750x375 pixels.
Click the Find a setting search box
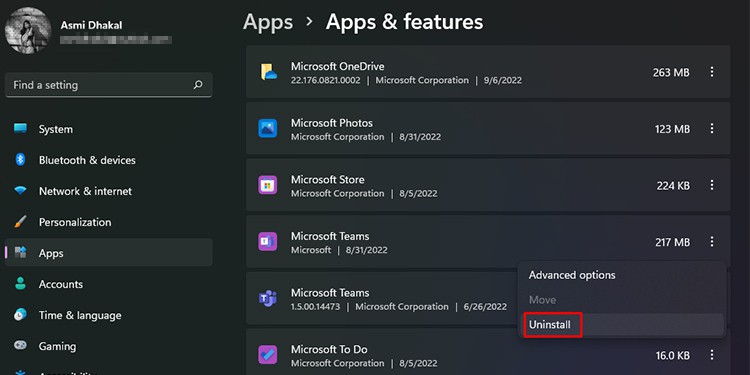[x=109, y=85]
